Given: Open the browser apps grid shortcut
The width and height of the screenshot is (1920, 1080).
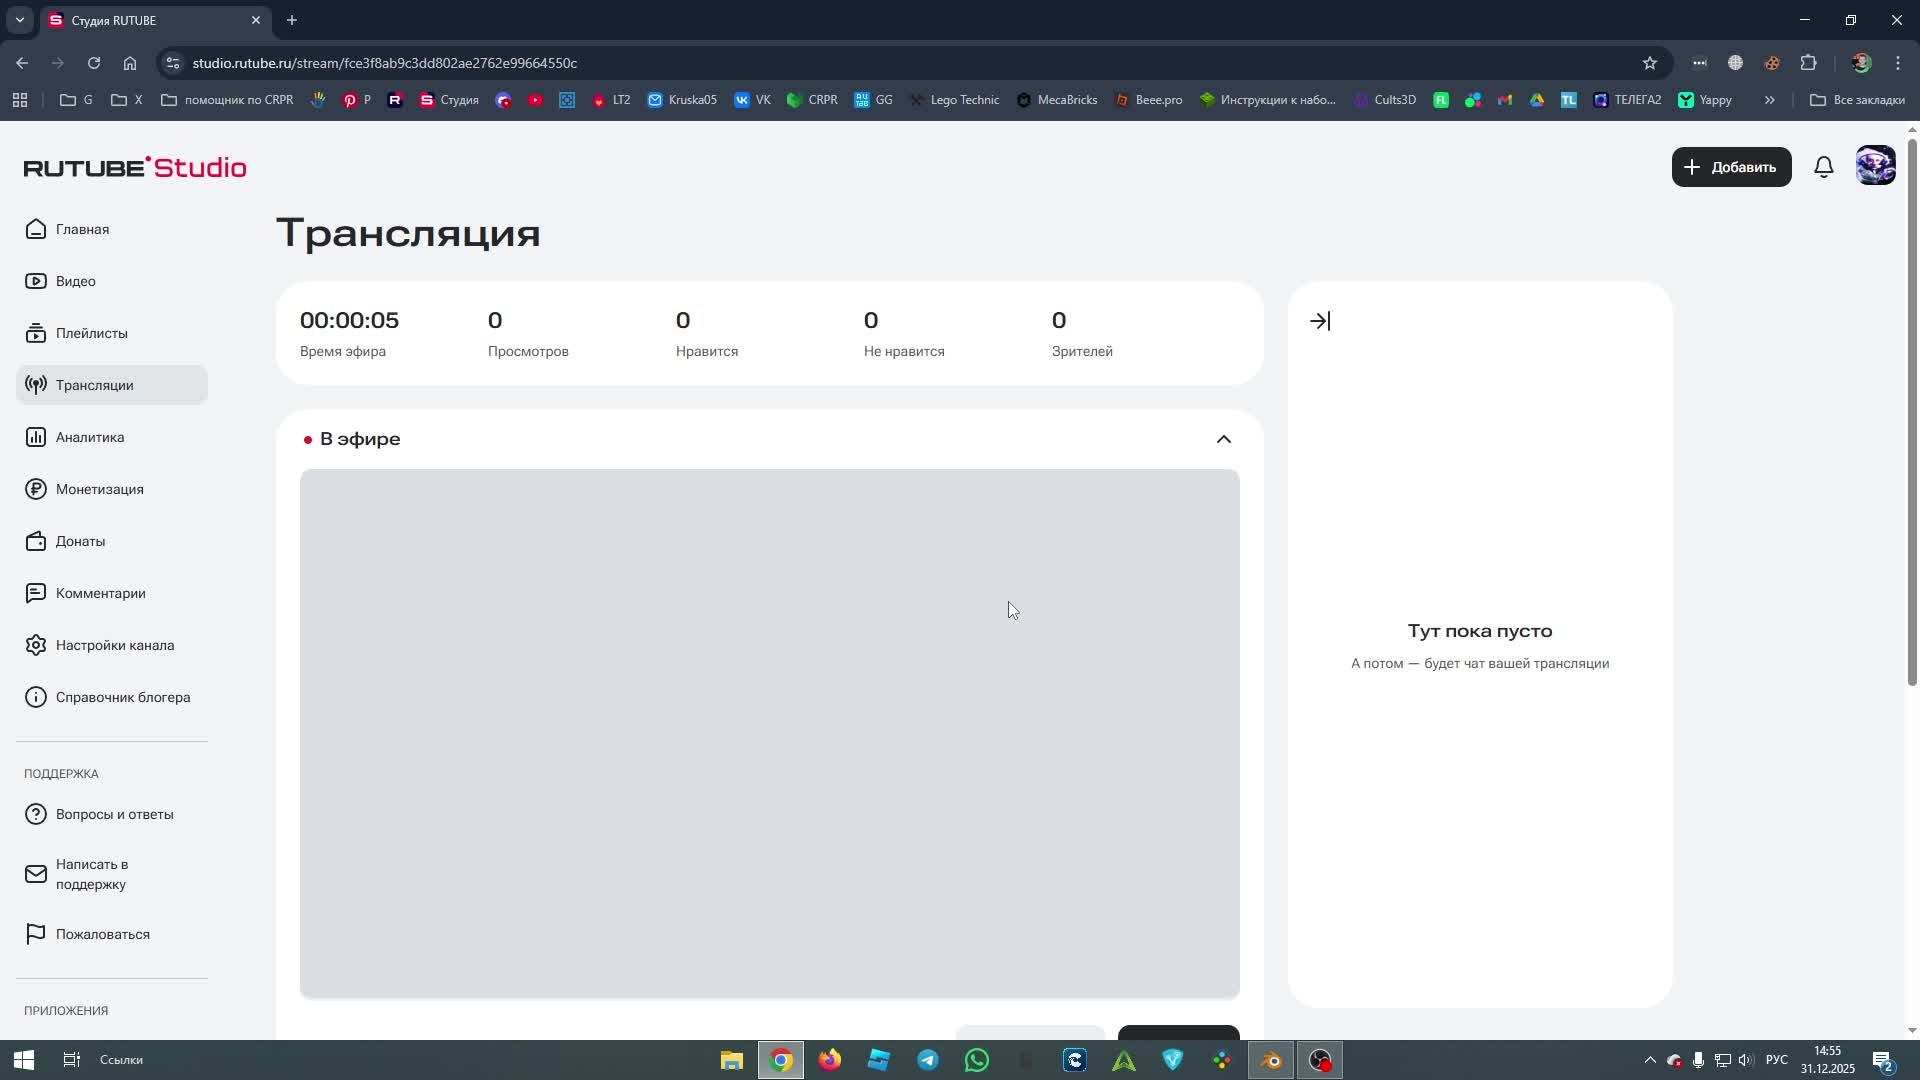Looking at the screenshot, I should [20, 100].
